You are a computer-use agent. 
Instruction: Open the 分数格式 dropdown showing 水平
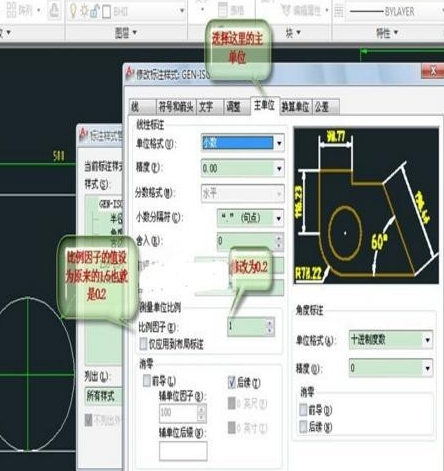coord(243,193)
